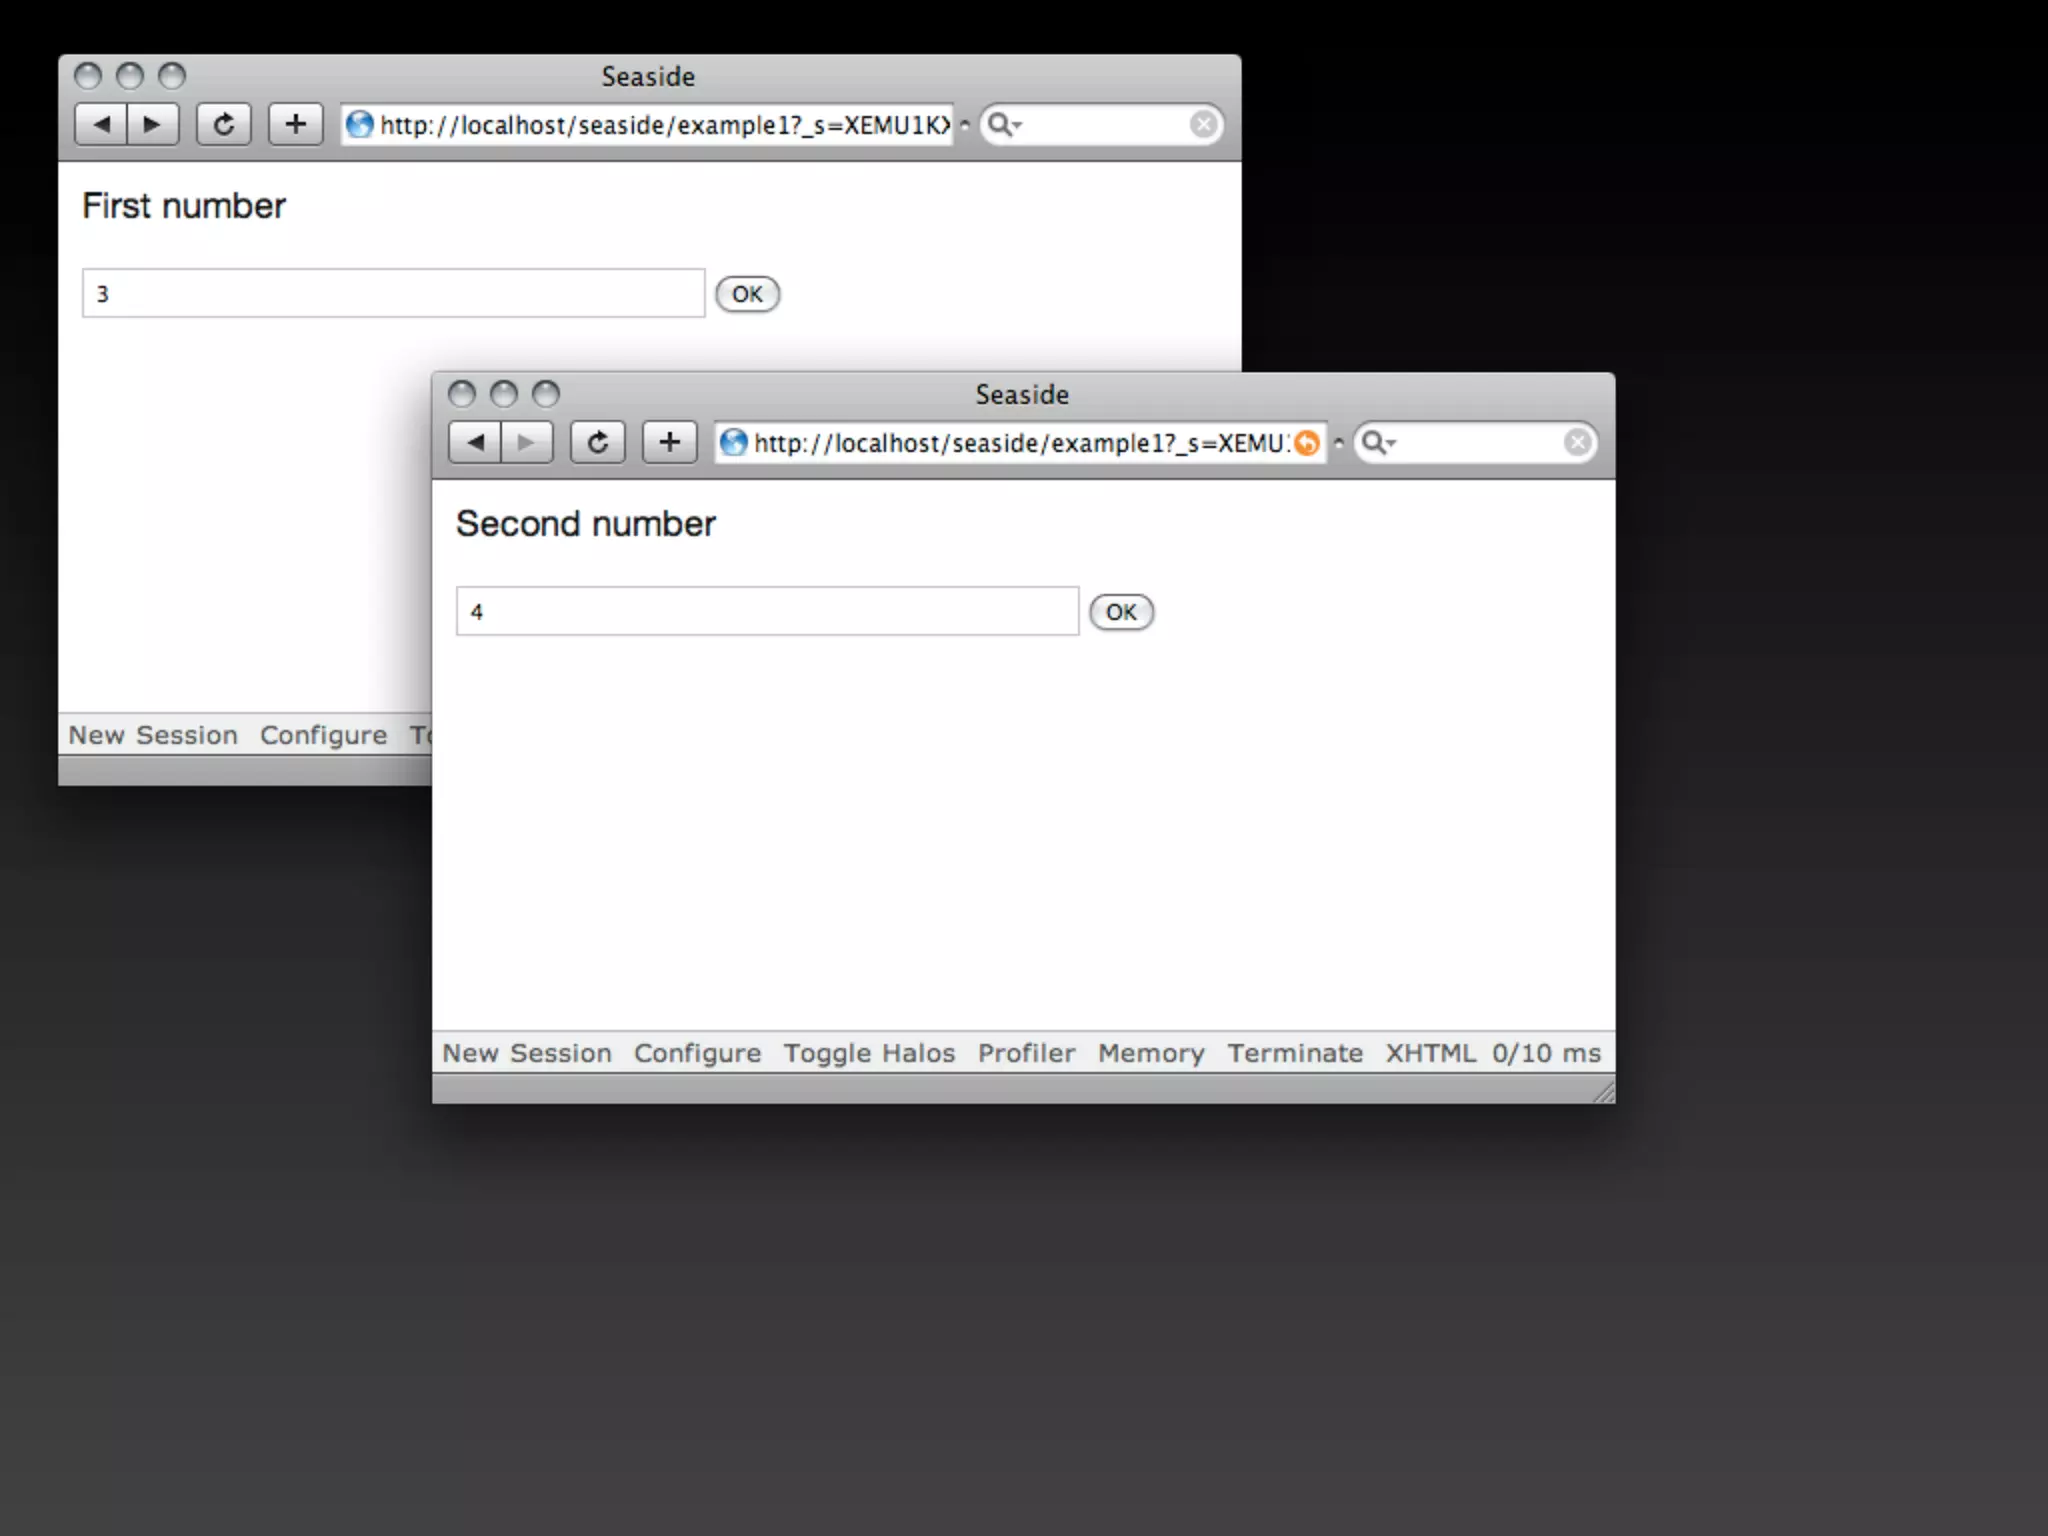This screenshot has width=2048, height=1536.
Task: Open the search magnifier dropdown in the front window
Action: (x=1378, y=443)
